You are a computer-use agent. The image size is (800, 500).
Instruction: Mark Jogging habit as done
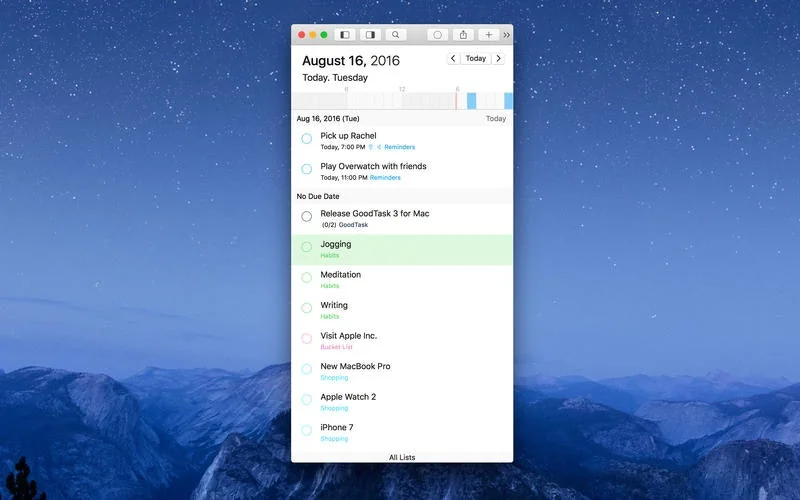pyautogui.click(x=306, y=247)
